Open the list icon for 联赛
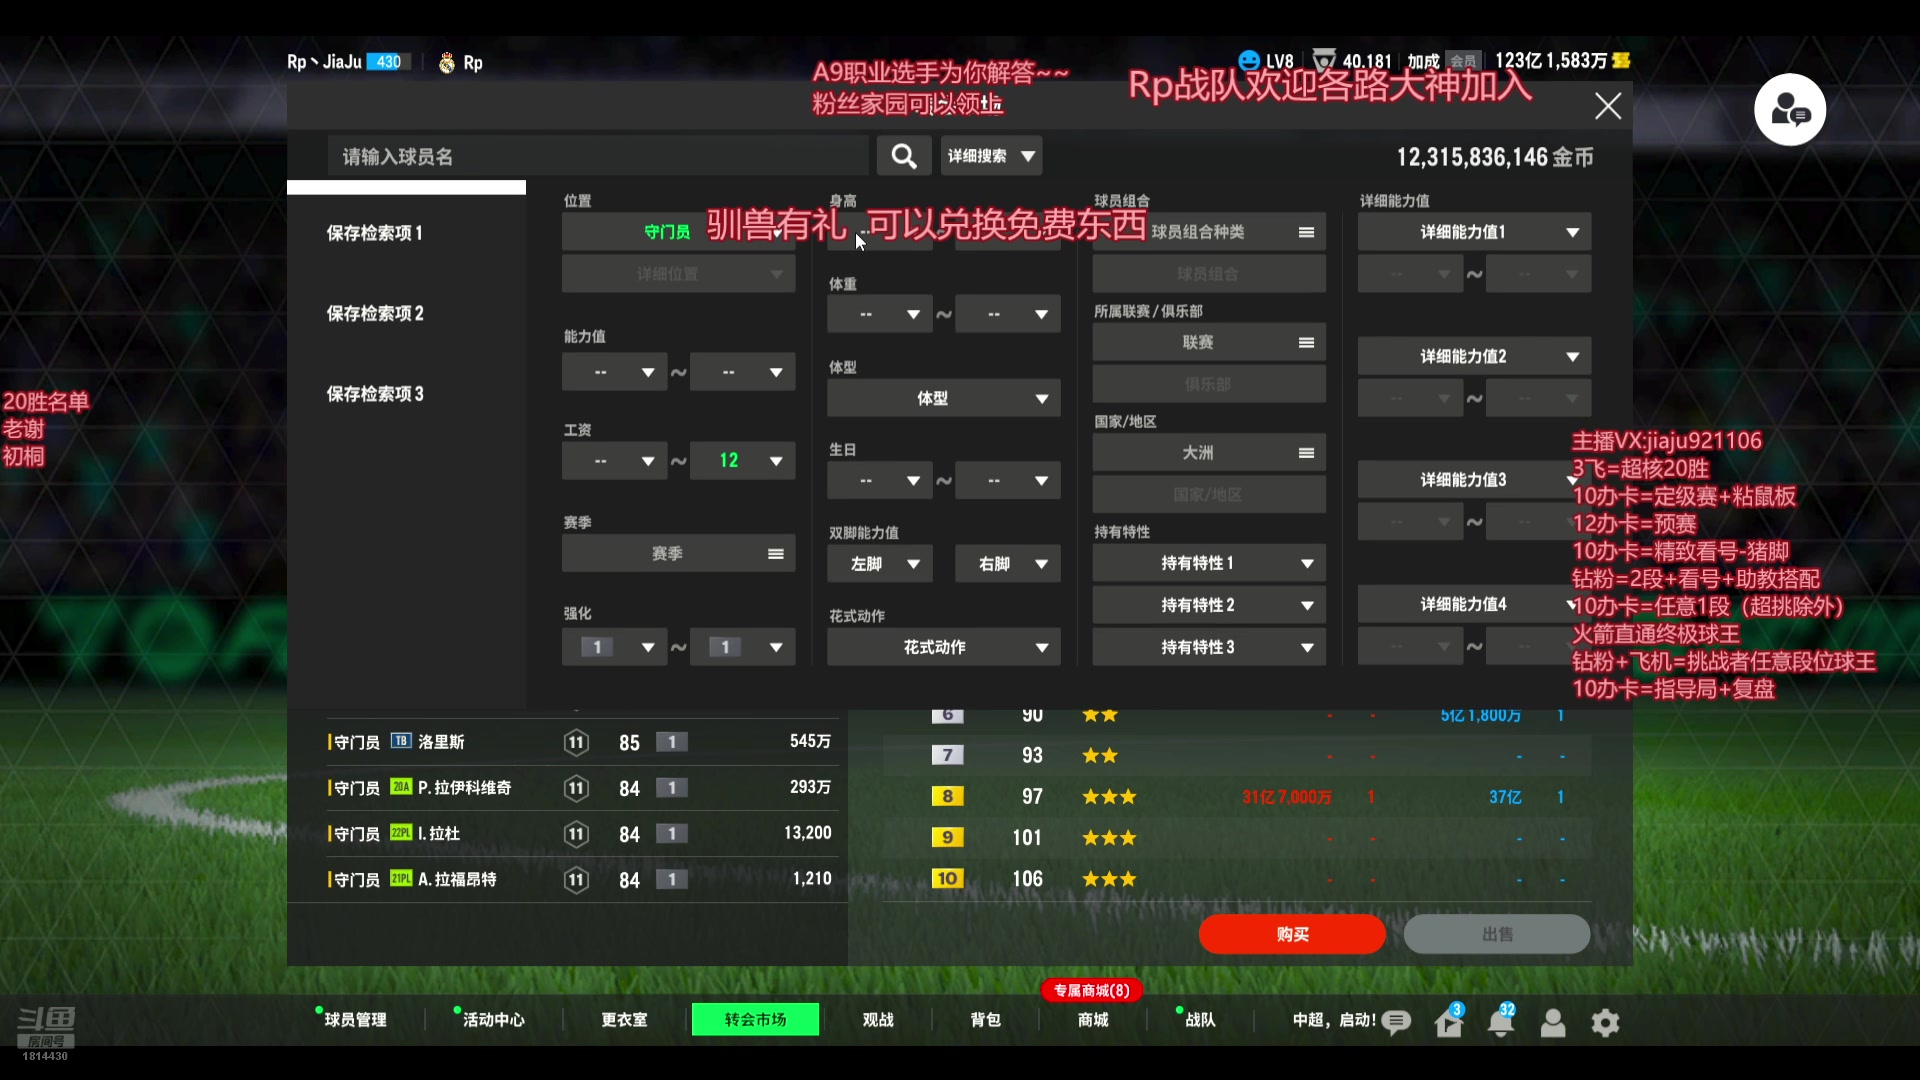 (1306, 342)
